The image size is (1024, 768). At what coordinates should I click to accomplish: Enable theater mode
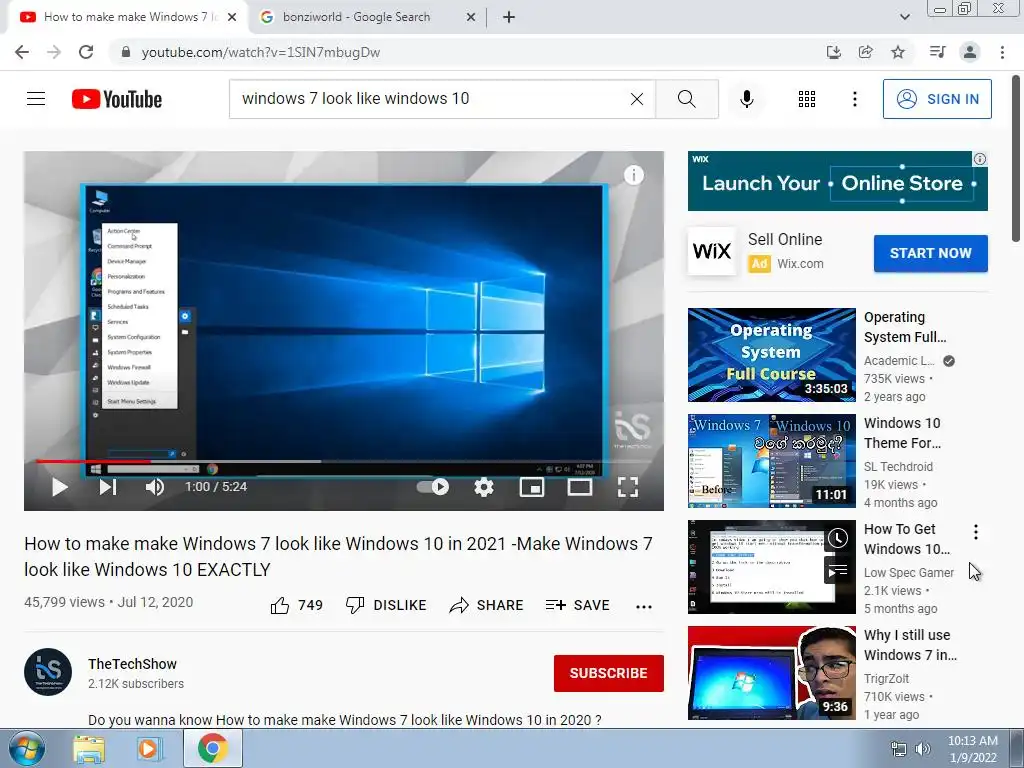tap(580, 487)
